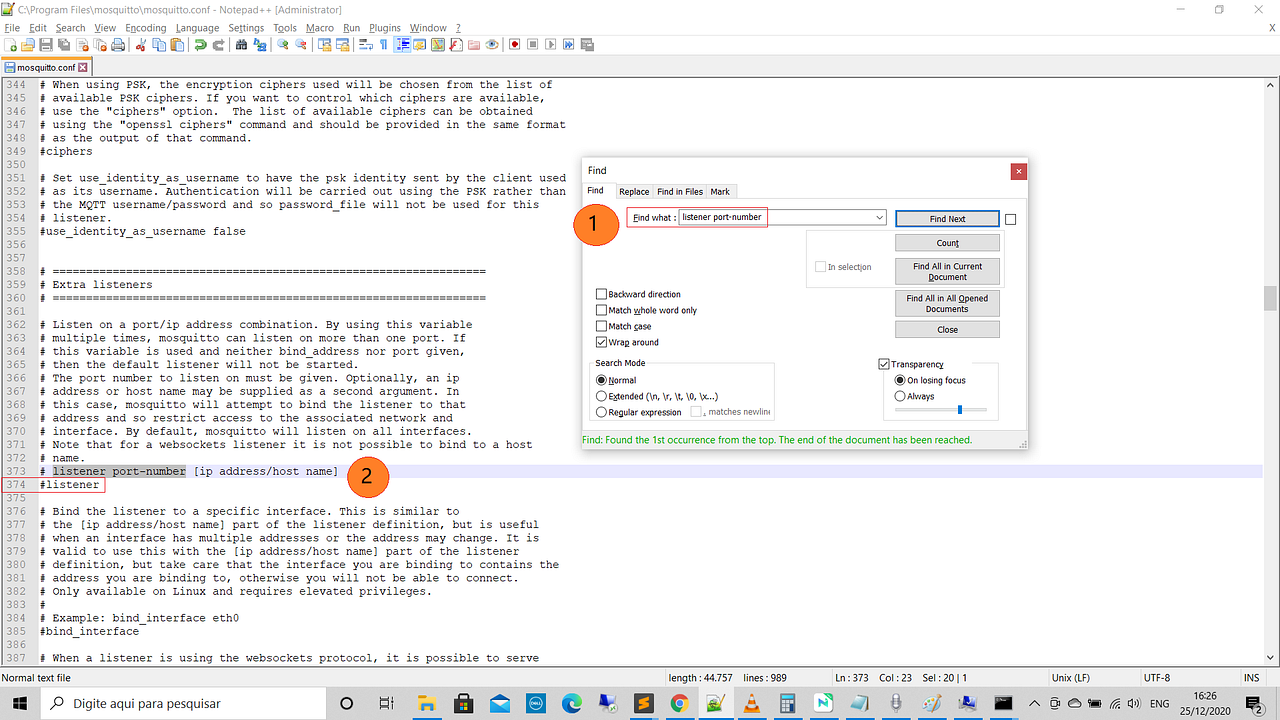Click Find All in All Opened Documents
The width and height of the screenshot is (1280, 720).
pos(946,303)
